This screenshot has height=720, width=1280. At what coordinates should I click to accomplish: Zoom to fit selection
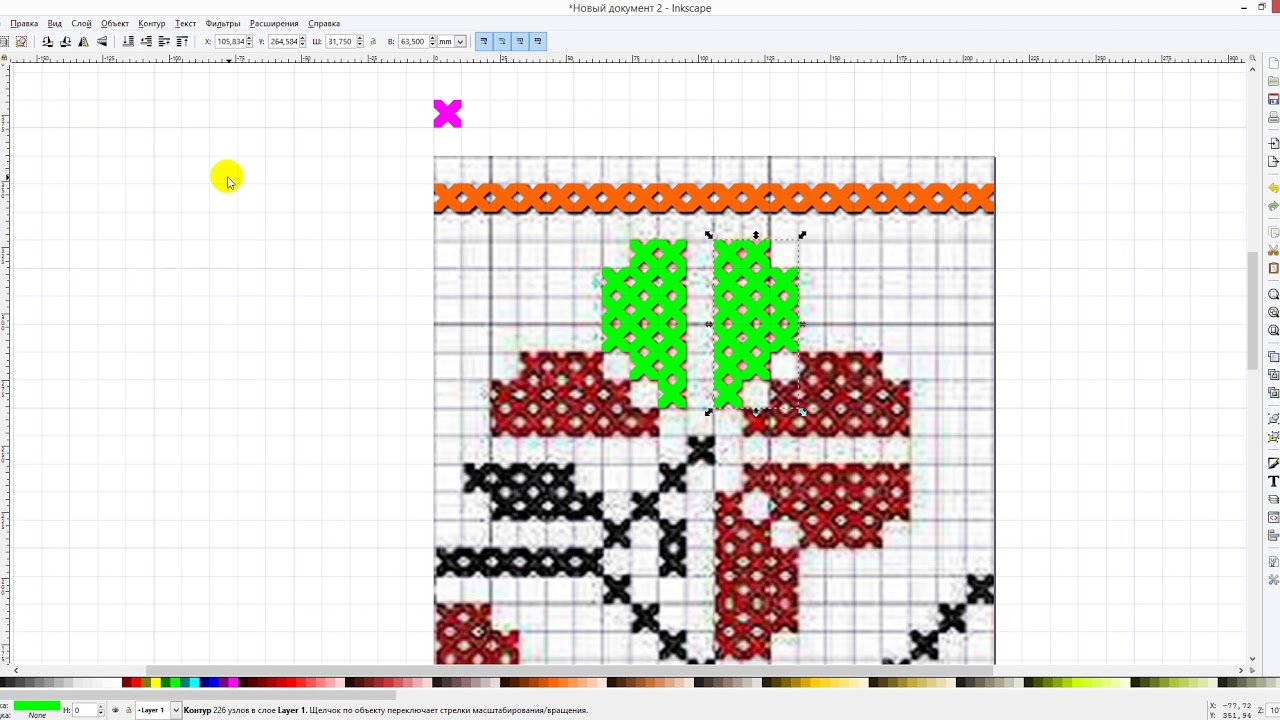tap(1273, 294)
